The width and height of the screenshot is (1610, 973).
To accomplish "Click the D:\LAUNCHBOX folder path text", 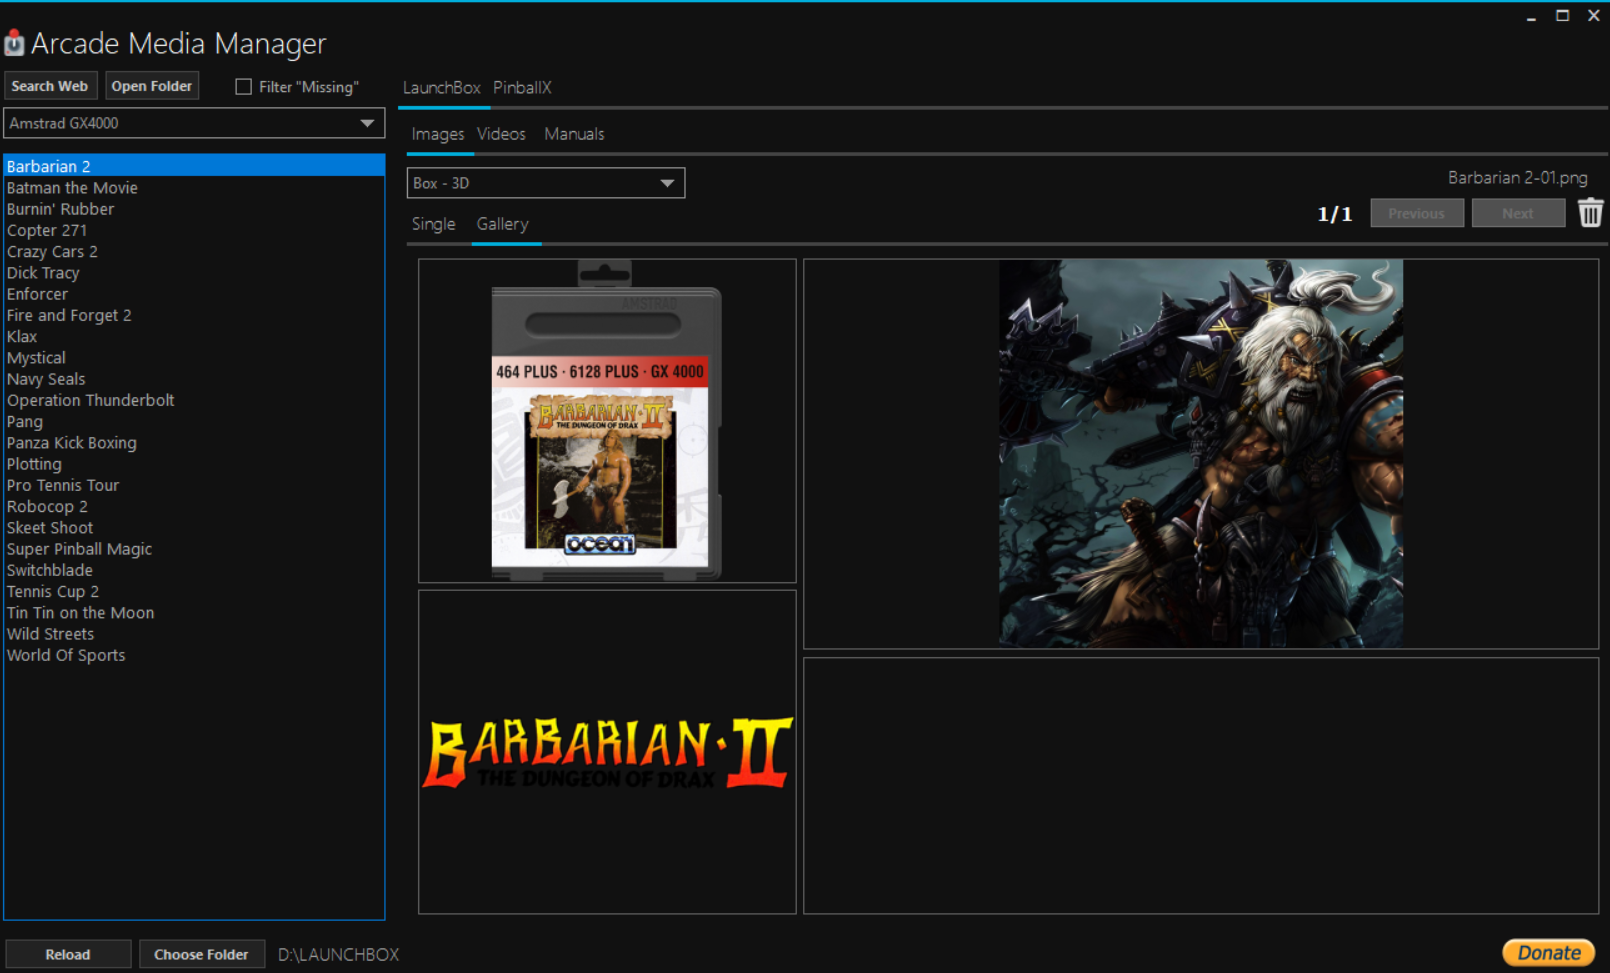I will [x=338, y=955].
